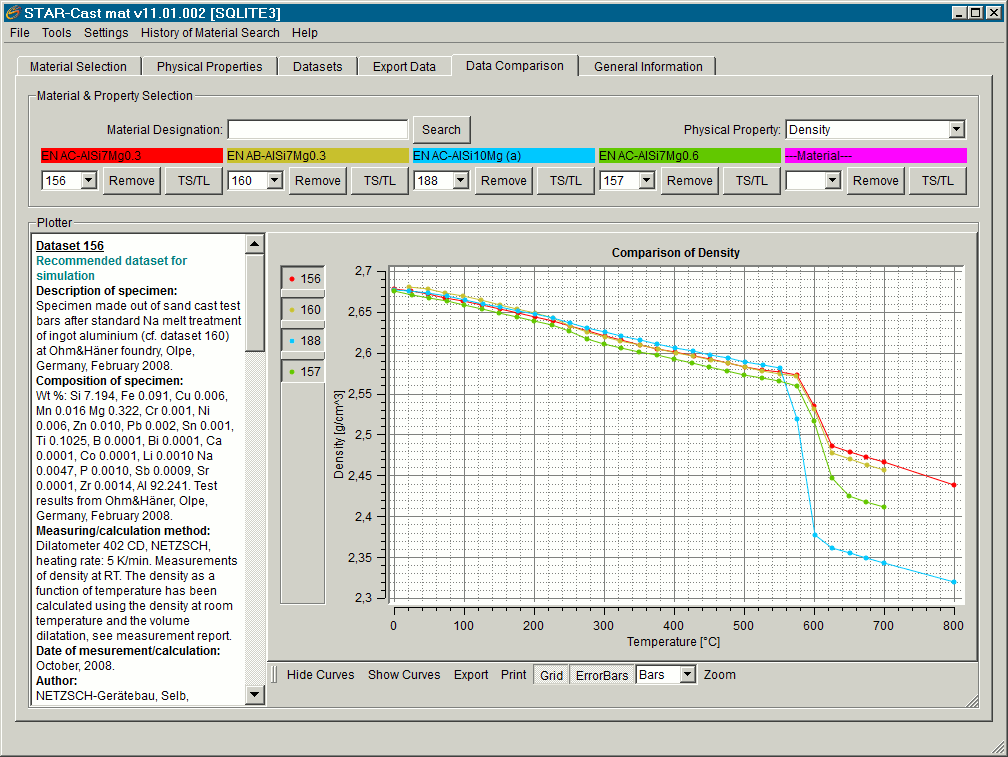Toggle curve 157 legend button
The height and width of the screenshot is (757, 1008).
point(303,372)
